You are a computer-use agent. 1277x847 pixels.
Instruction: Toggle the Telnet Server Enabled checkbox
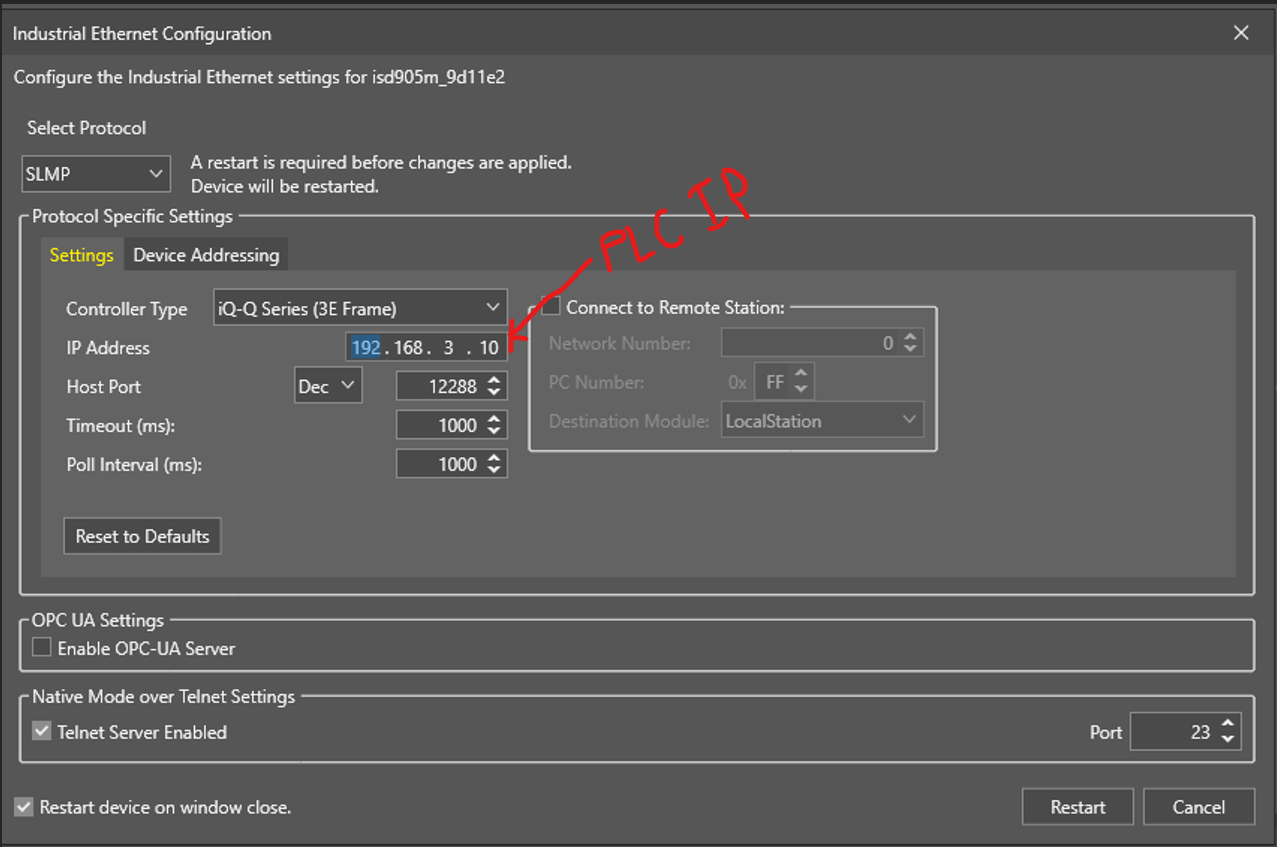(41, 731)
